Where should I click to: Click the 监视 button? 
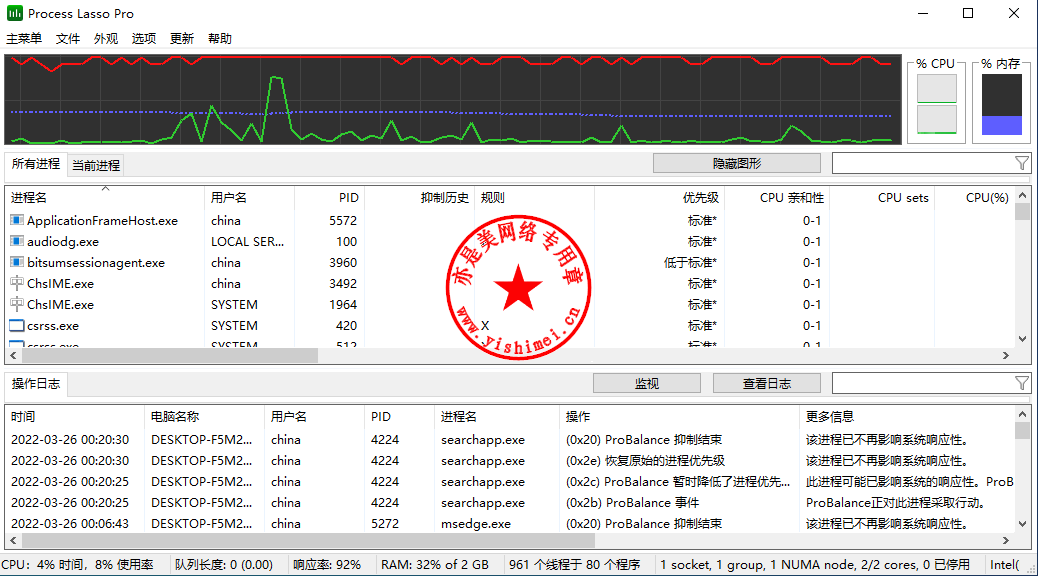click(x=647, y=383)
